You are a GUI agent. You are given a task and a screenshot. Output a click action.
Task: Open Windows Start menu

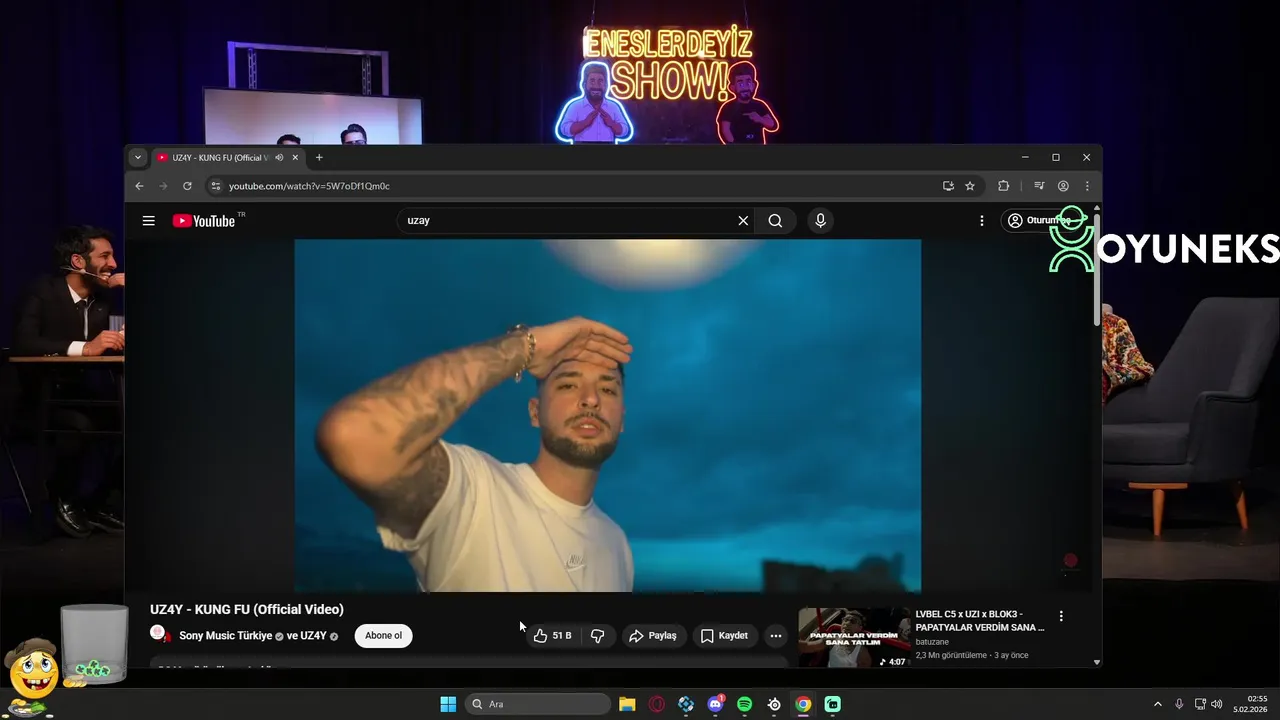click(x=448, y=704)
